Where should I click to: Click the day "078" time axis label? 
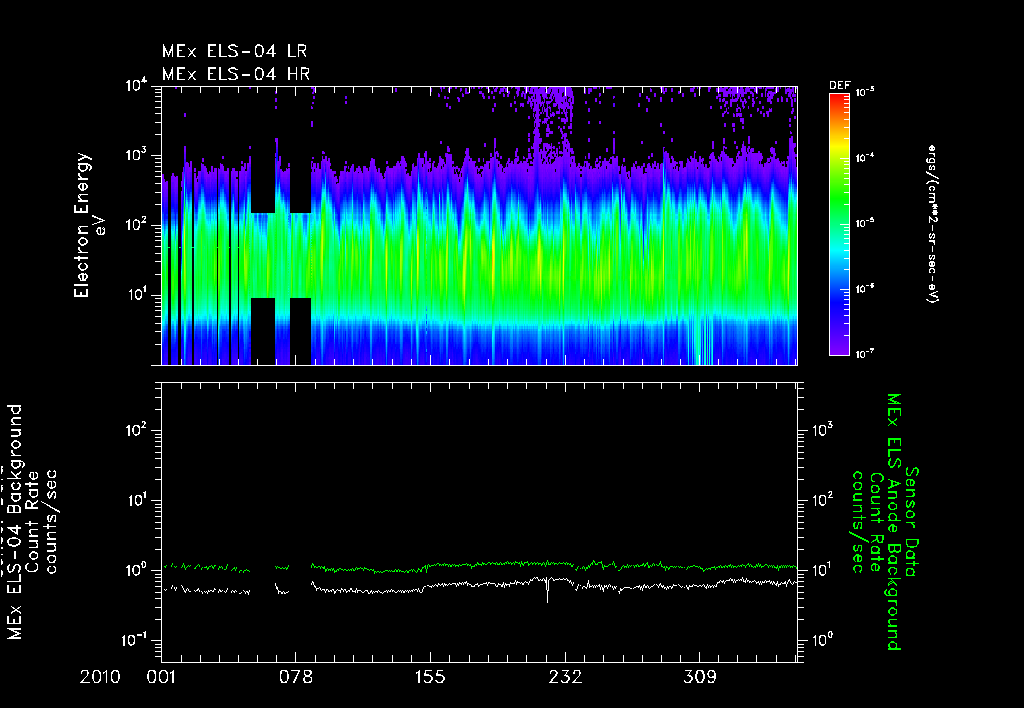[x=296, y=677]
